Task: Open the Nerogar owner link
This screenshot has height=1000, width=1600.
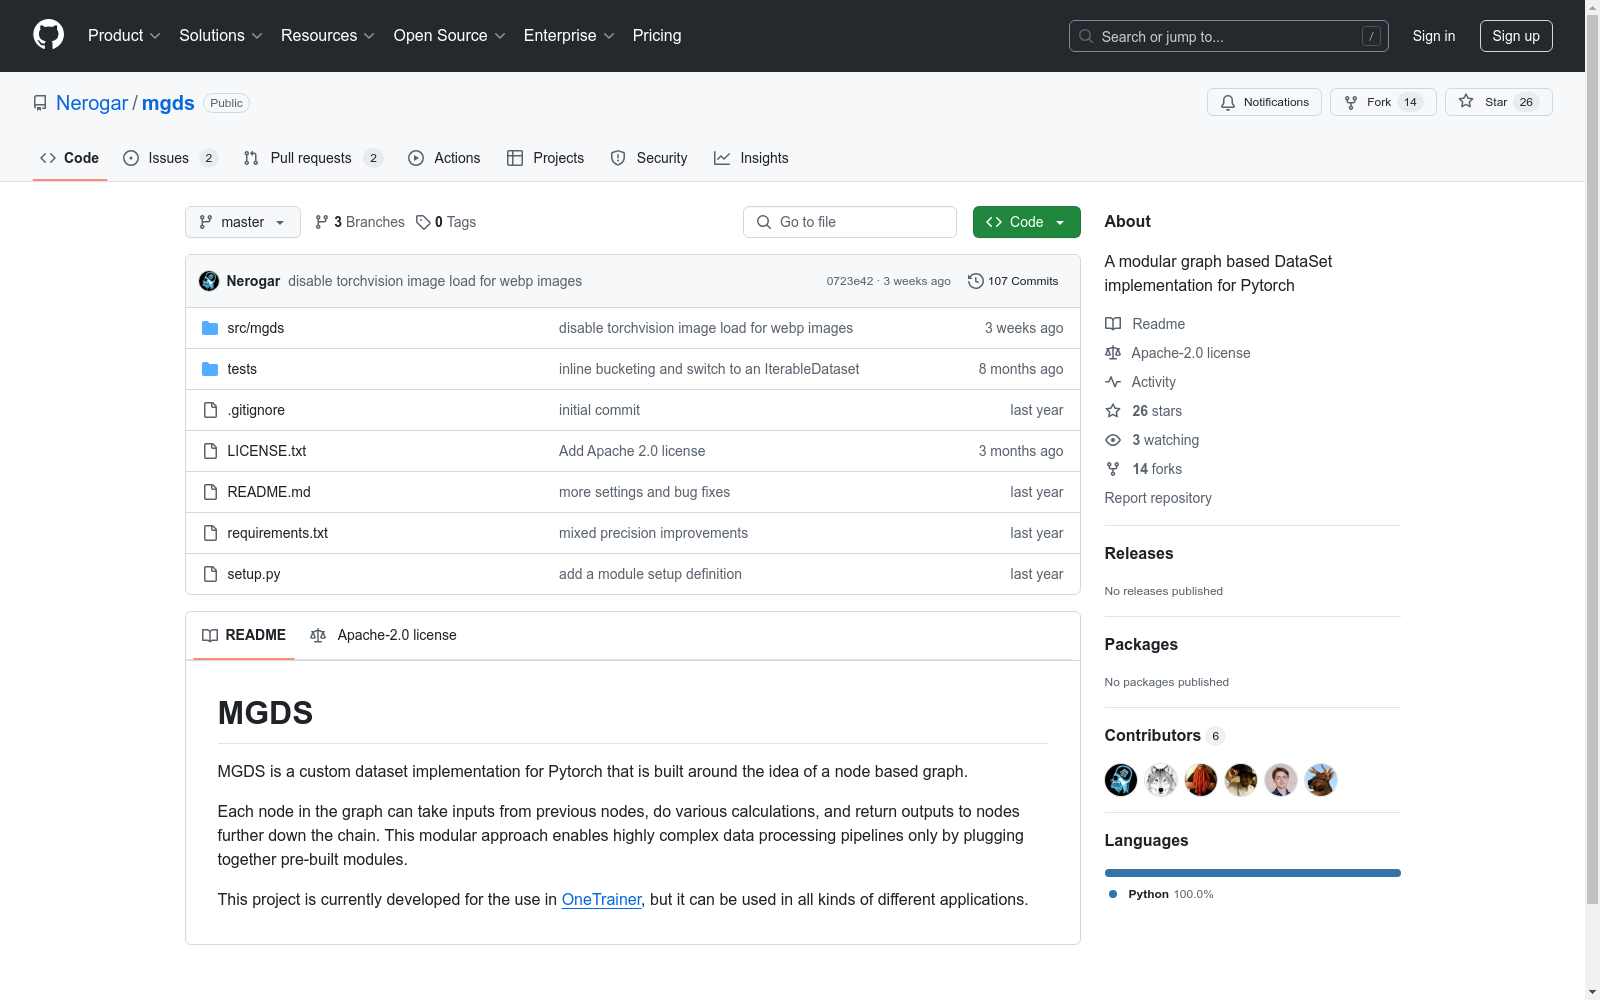Action: click(92, 103)
